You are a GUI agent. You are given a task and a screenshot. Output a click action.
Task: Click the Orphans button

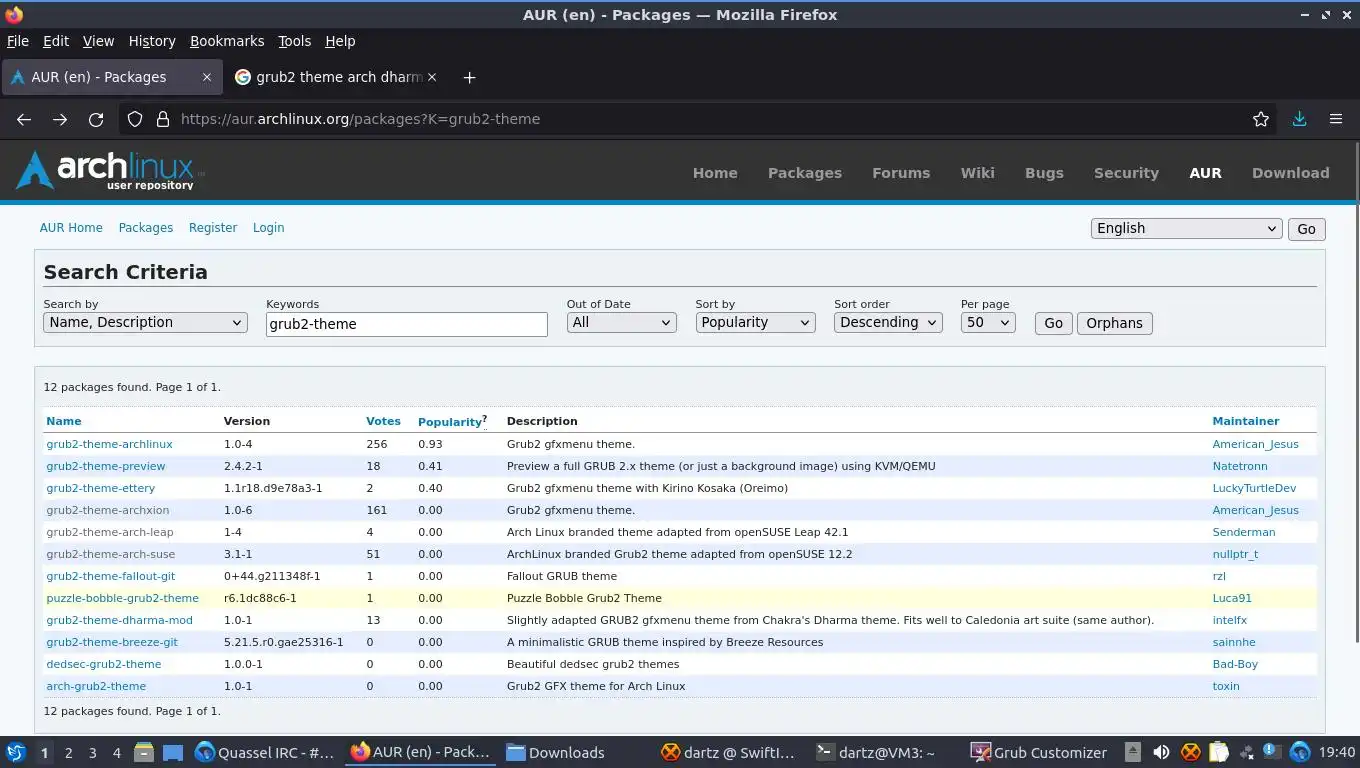(1114, 323)
